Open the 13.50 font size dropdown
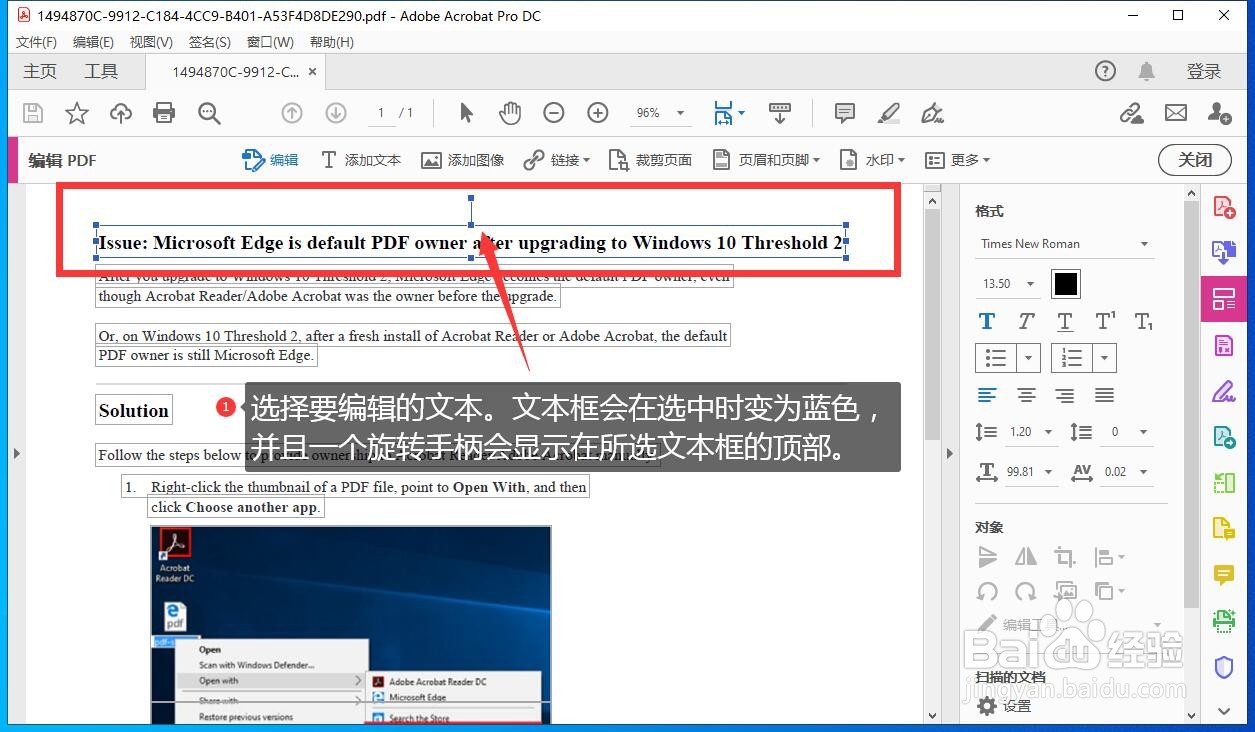Viewport: 1255px width, 732px height. coord(1008,284)
